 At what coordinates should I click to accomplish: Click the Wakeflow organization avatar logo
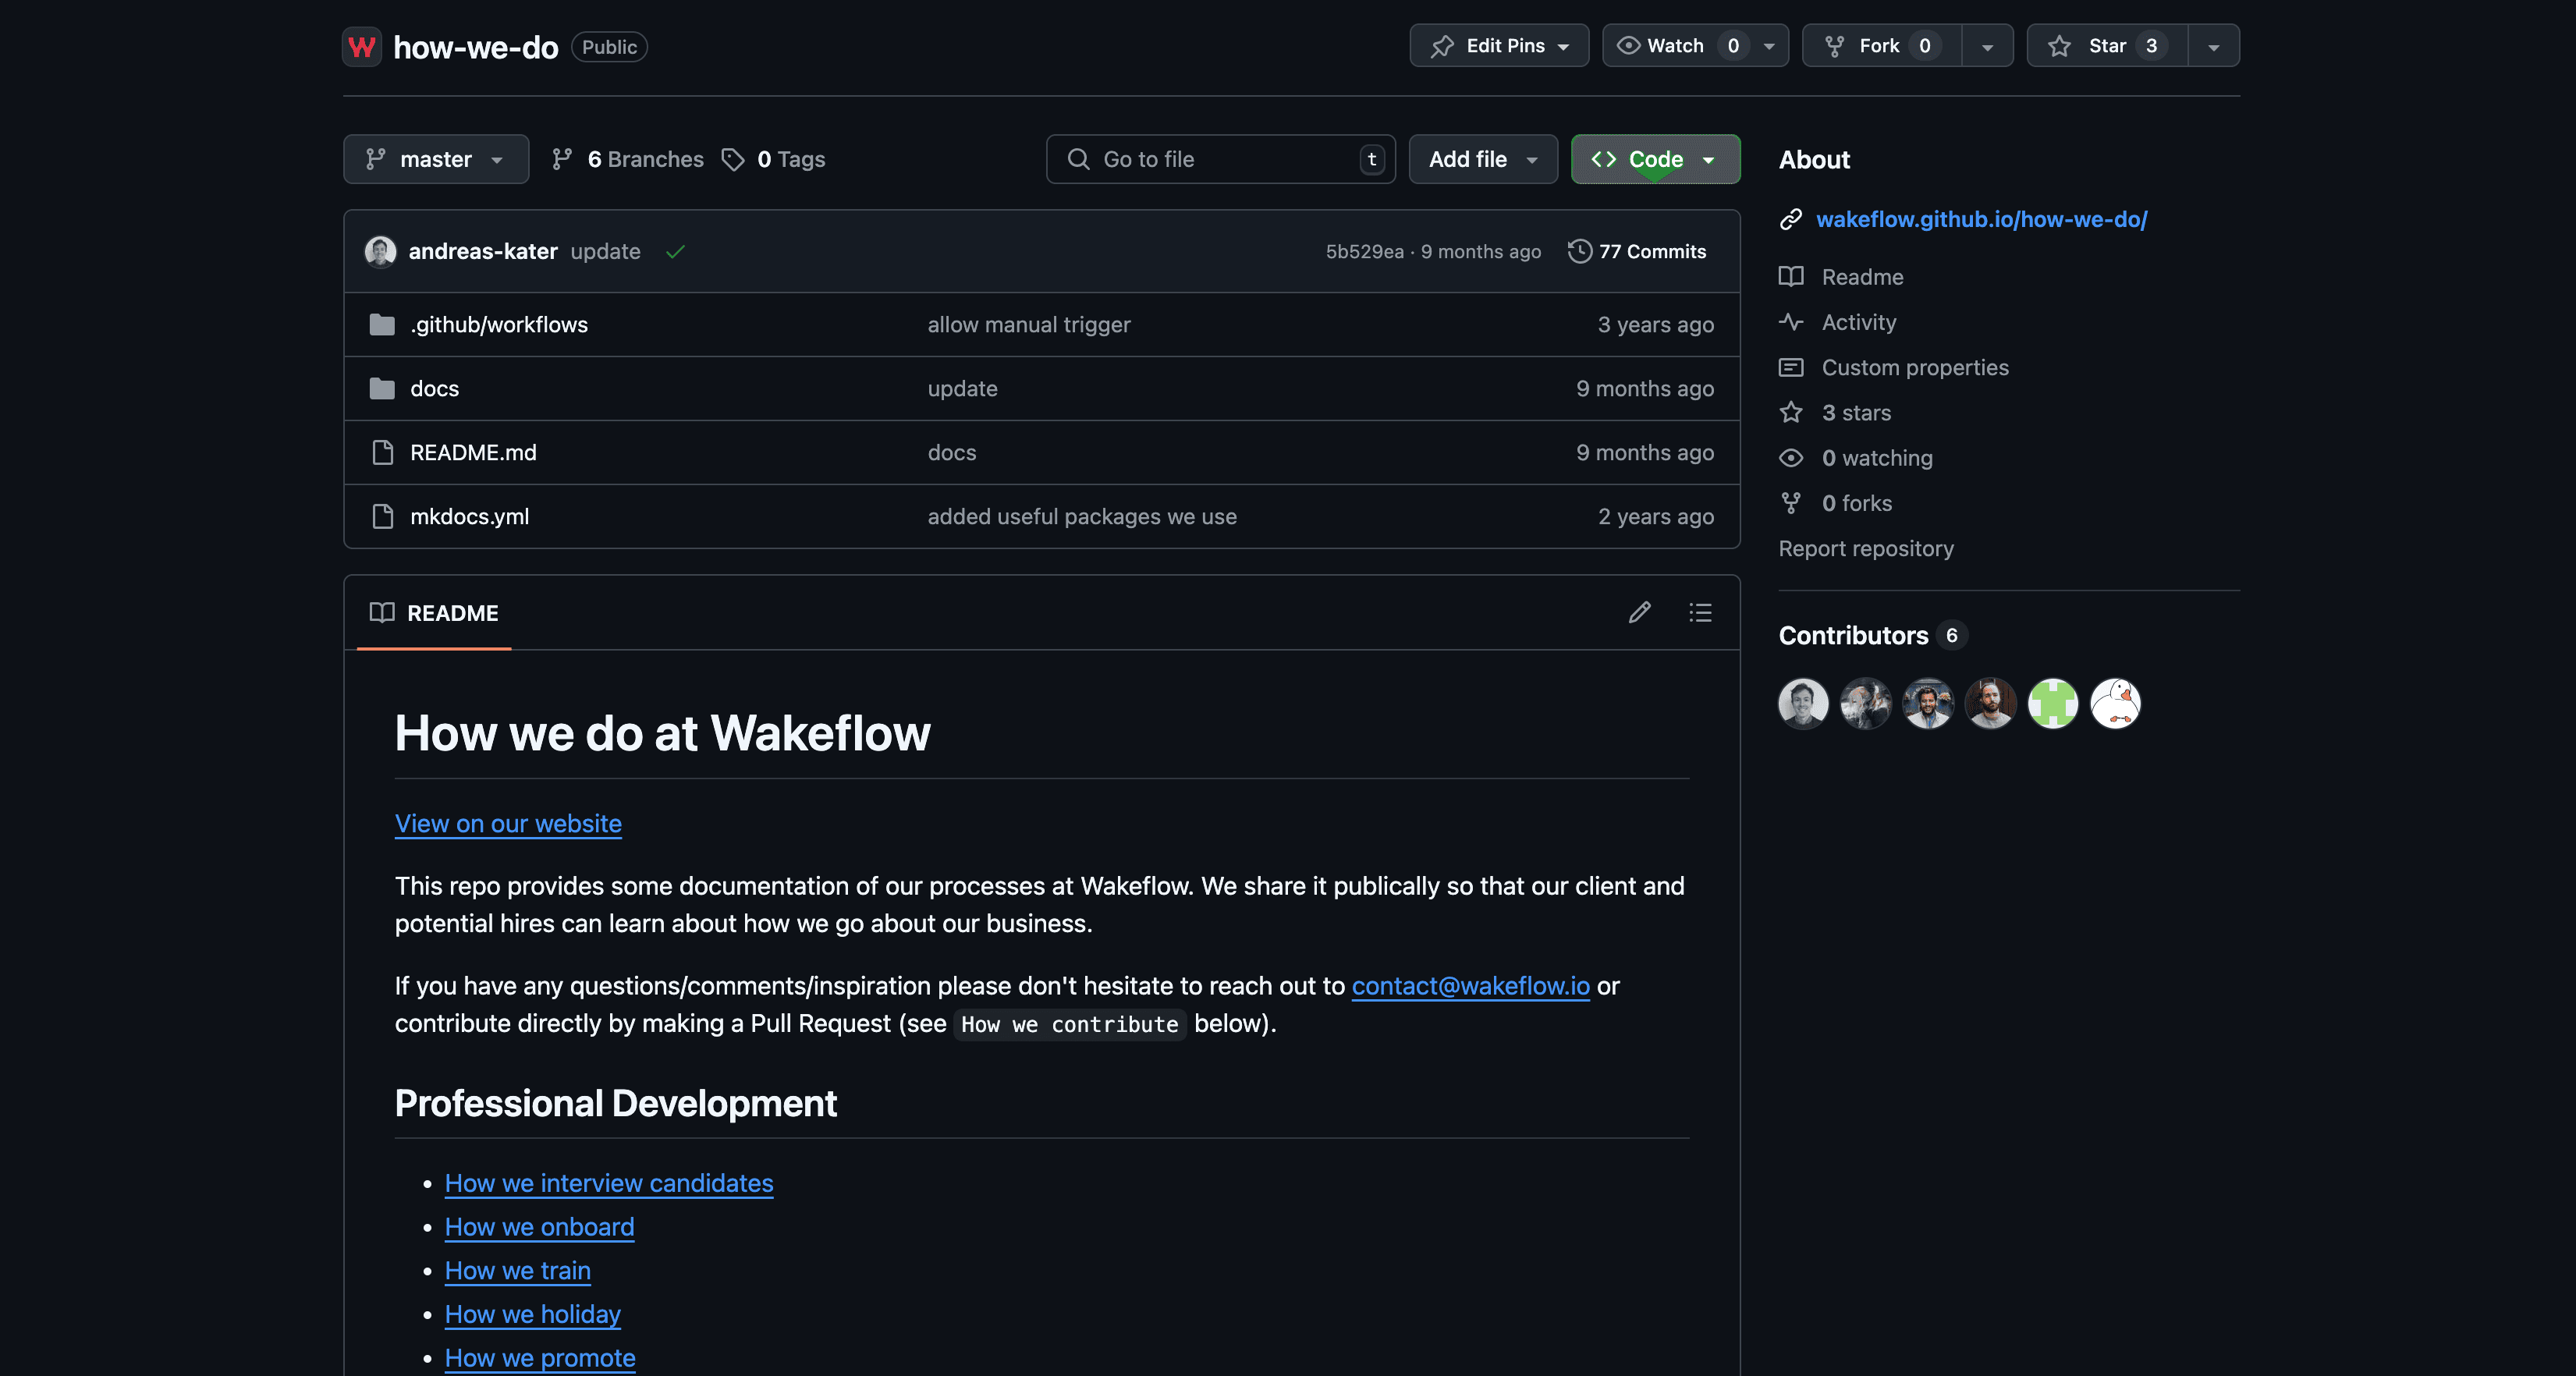click(x=362, y=46)
